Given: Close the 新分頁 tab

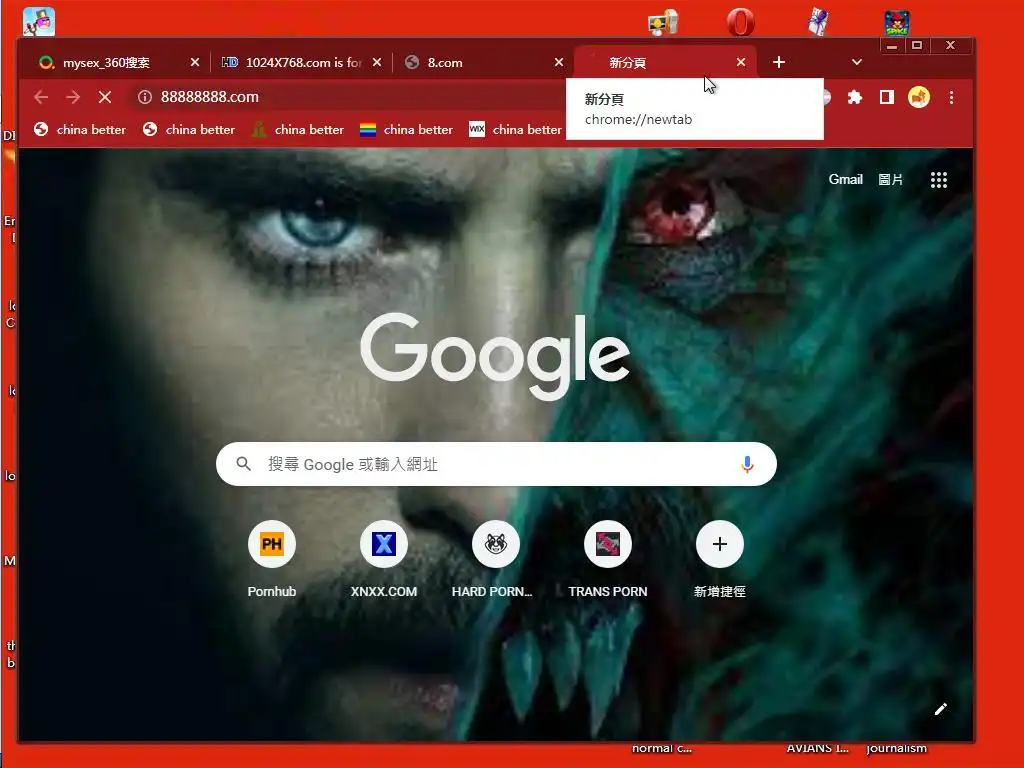Looking at the screenshot, I should point(741,63).
